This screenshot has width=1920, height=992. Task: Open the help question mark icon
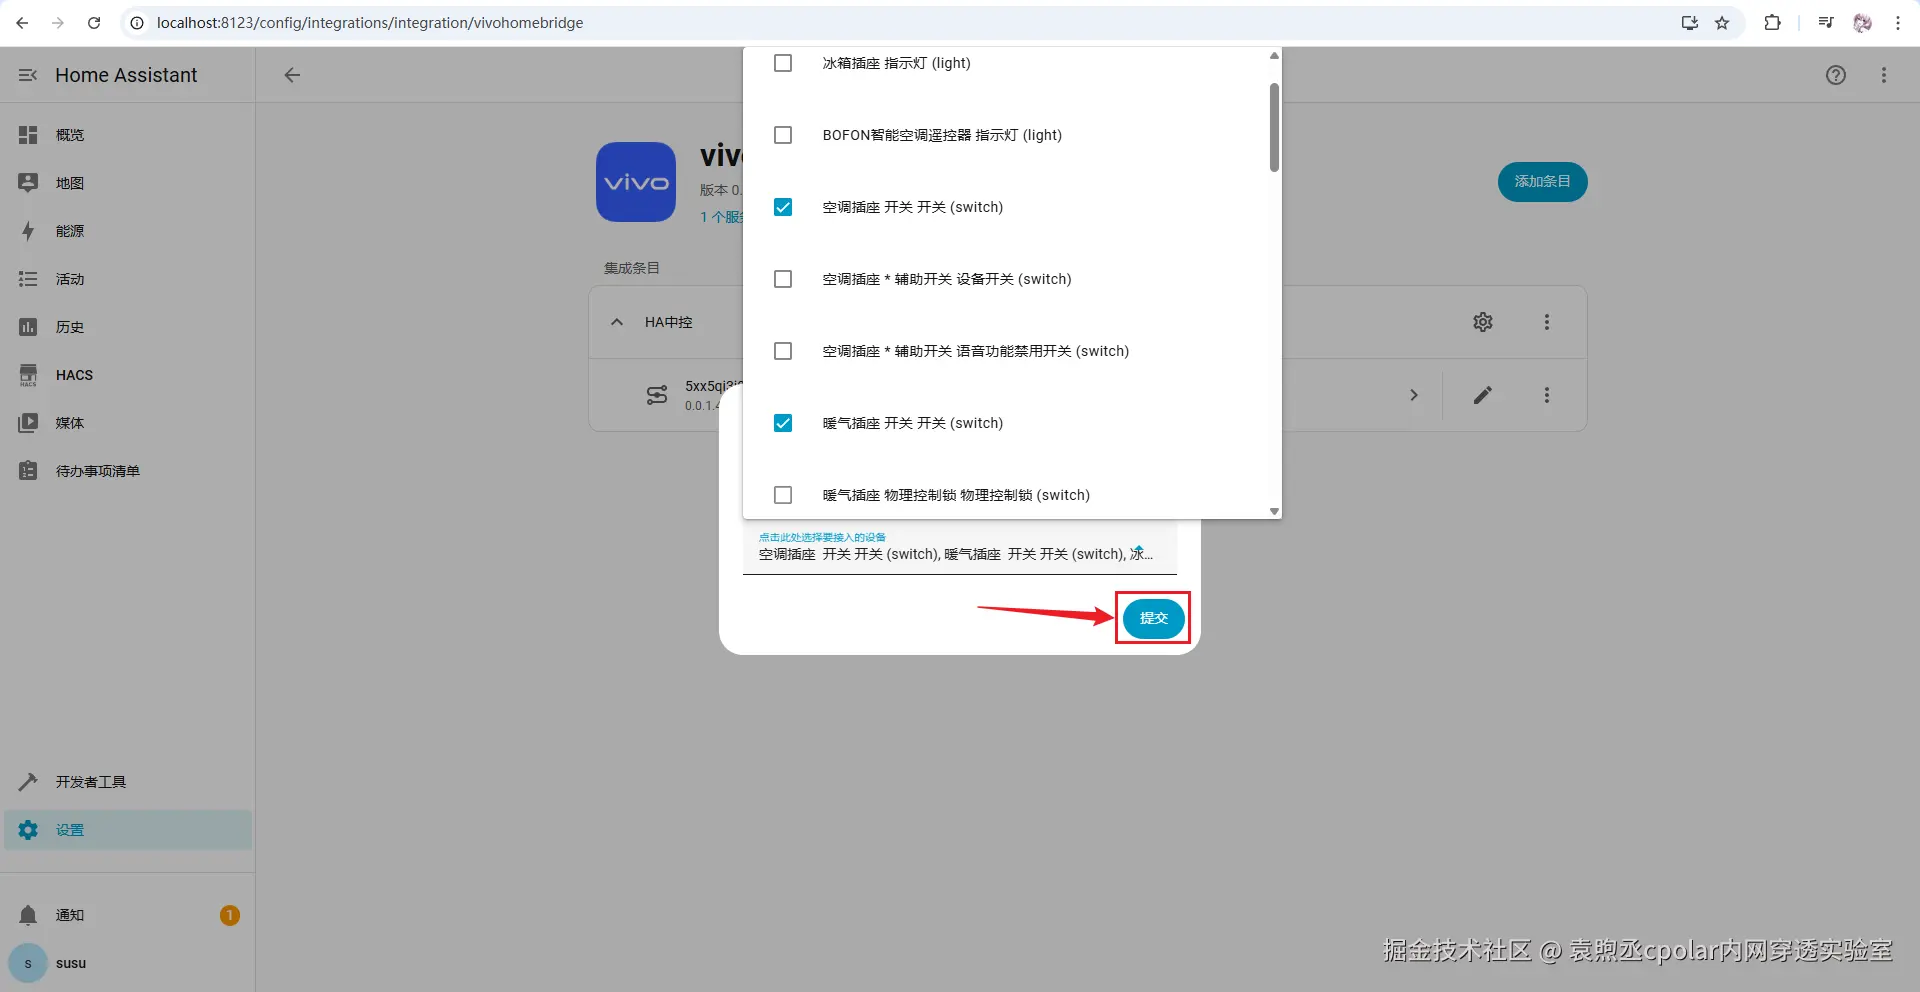pos(1836,75)
